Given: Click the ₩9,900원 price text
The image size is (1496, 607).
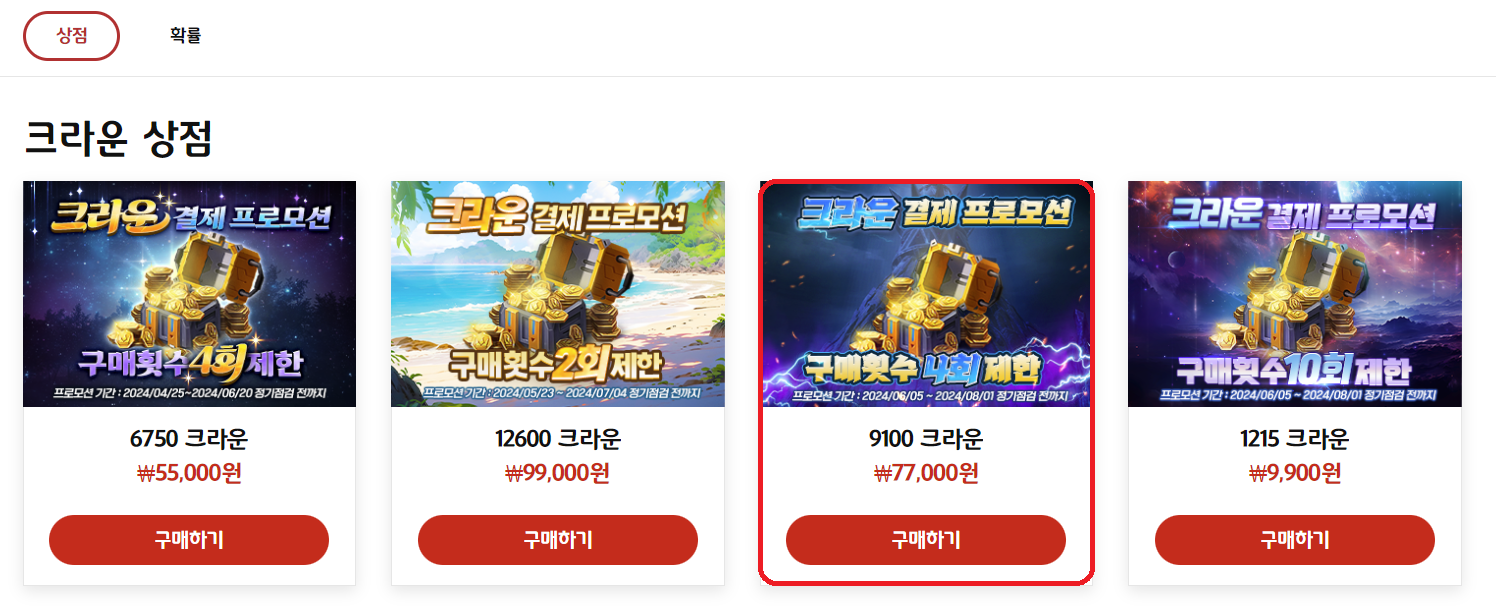Looking at the screenshot, I should point(1295,473).
